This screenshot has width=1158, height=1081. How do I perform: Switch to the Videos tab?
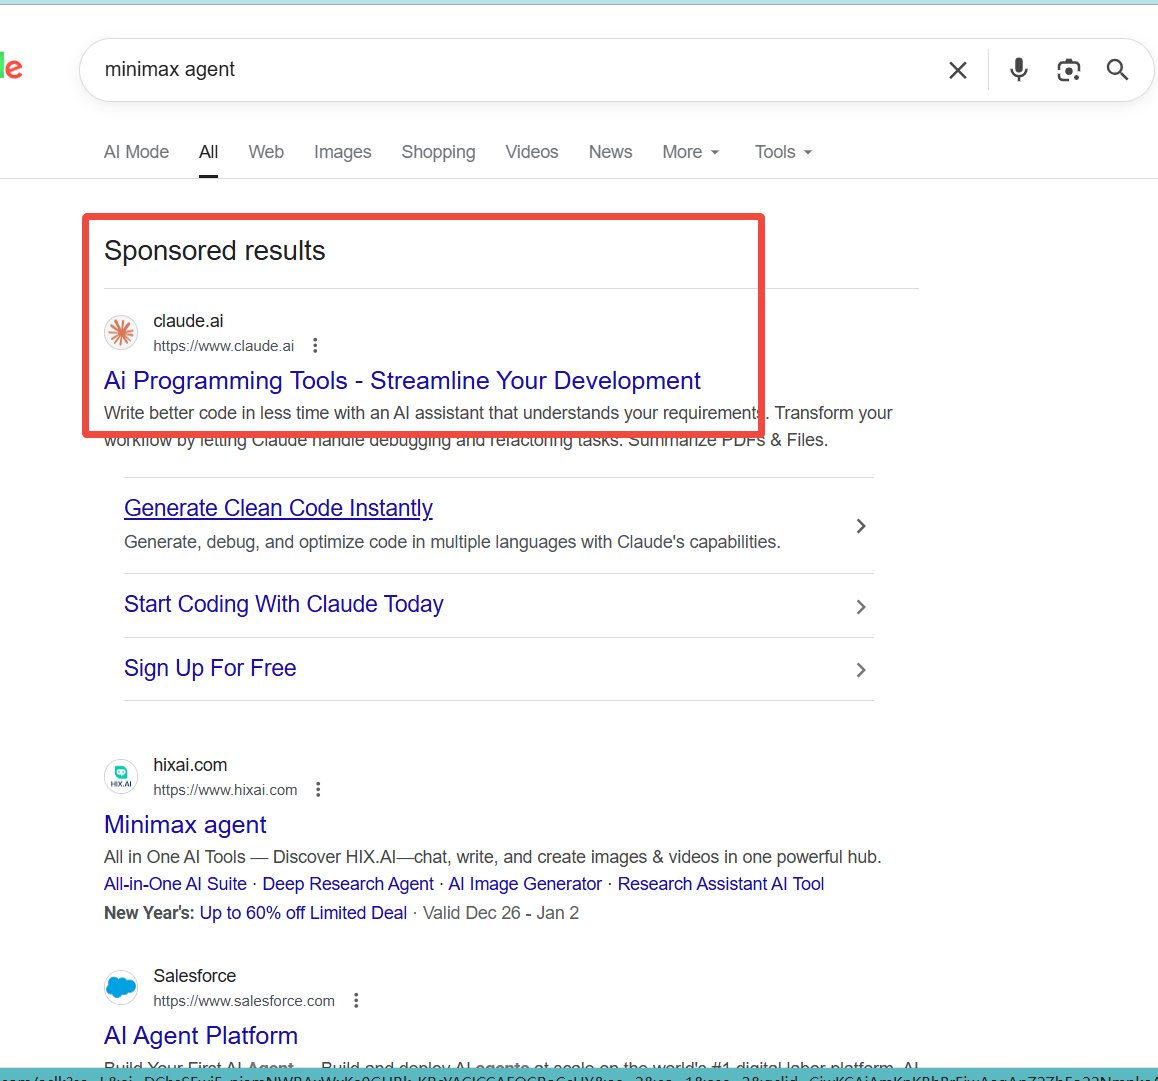pos(532,152)
